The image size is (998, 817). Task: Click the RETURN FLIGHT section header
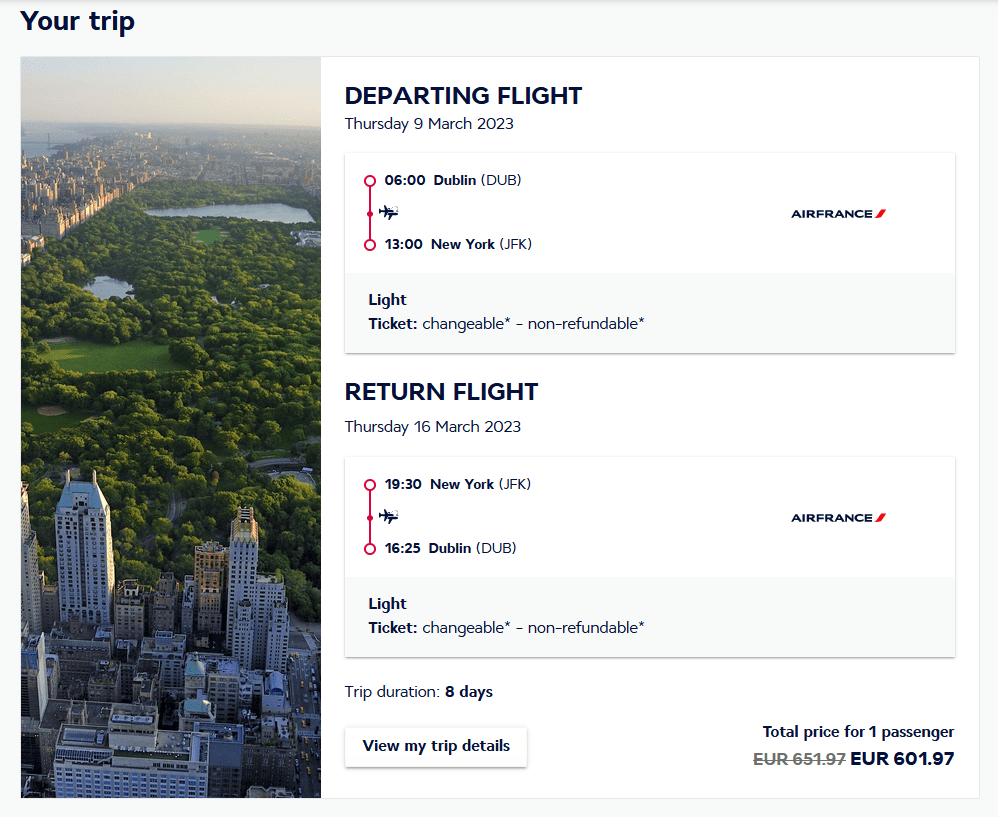click(x=441, y=392)
